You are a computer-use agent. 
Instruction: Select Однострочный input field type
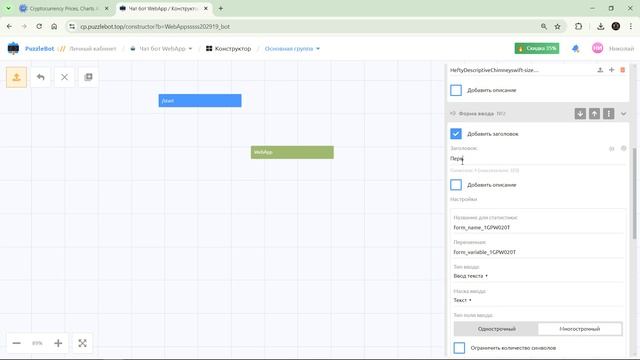[496, 329]
